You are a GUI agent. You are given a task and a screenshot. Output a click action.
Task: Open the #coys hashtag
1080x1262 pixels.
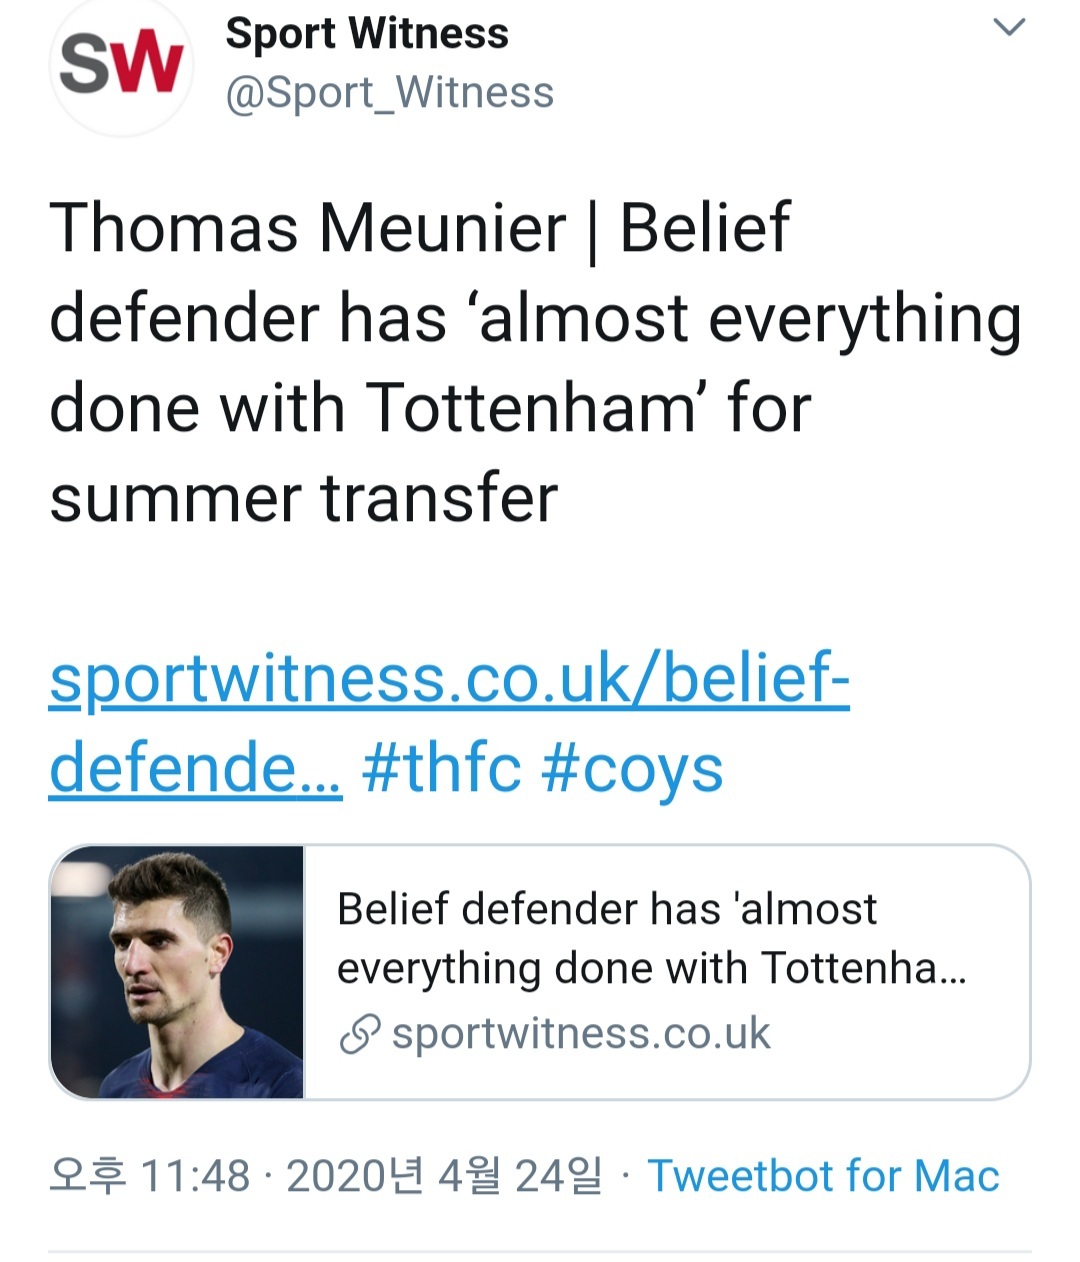click(x=631, y=769)
